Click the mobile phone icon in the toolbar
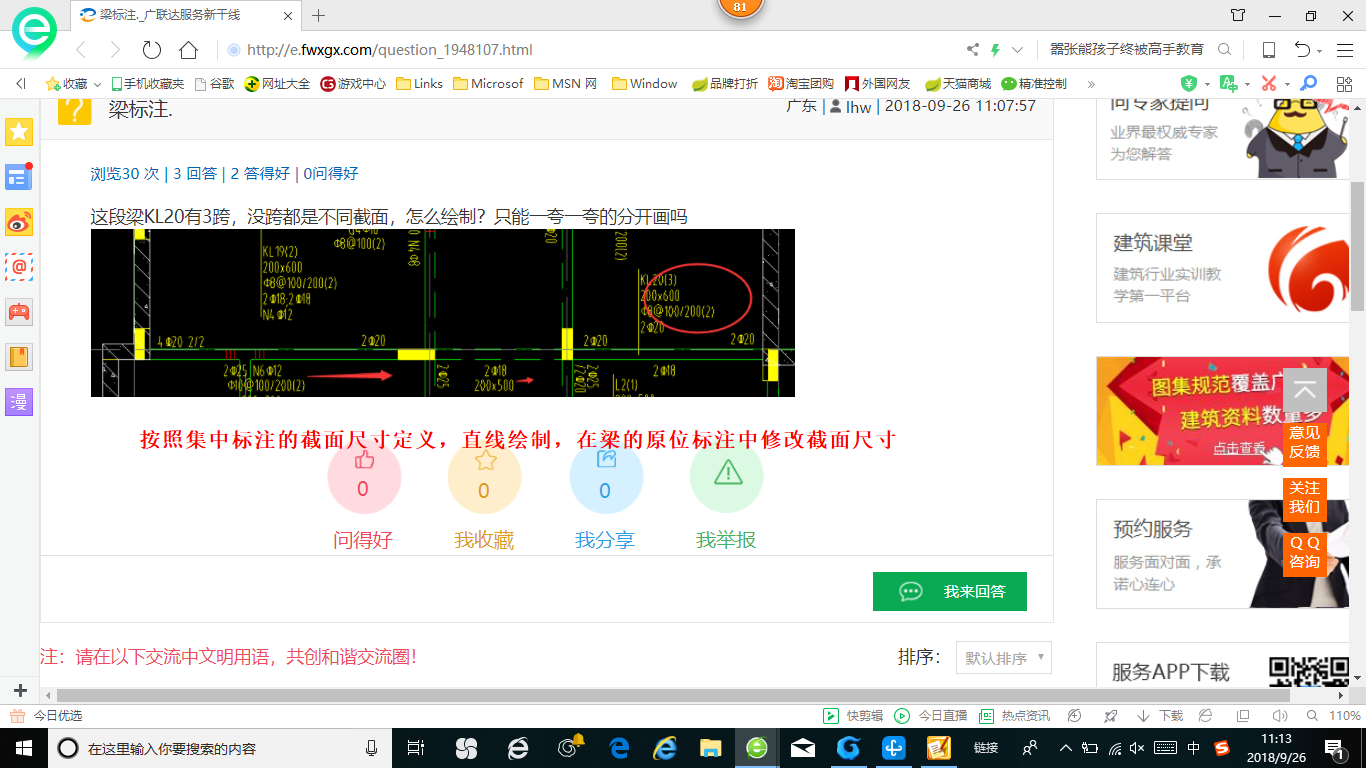Screen dimensions: 1366x768 tap(1268, 50)
